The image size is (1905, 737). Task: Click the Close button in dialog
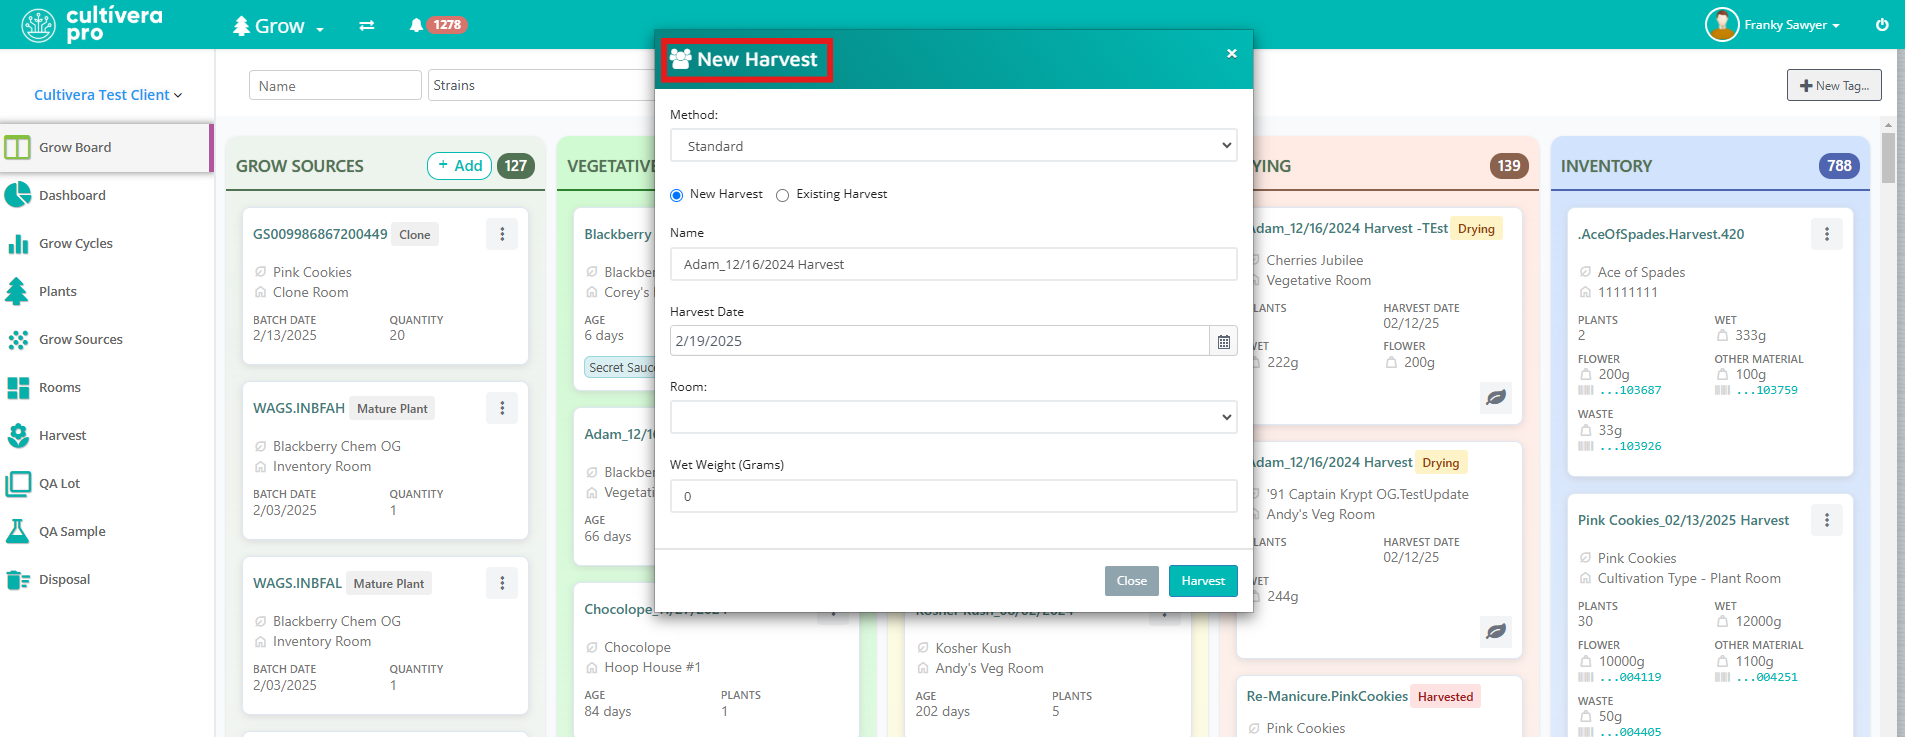[1132, 581]
